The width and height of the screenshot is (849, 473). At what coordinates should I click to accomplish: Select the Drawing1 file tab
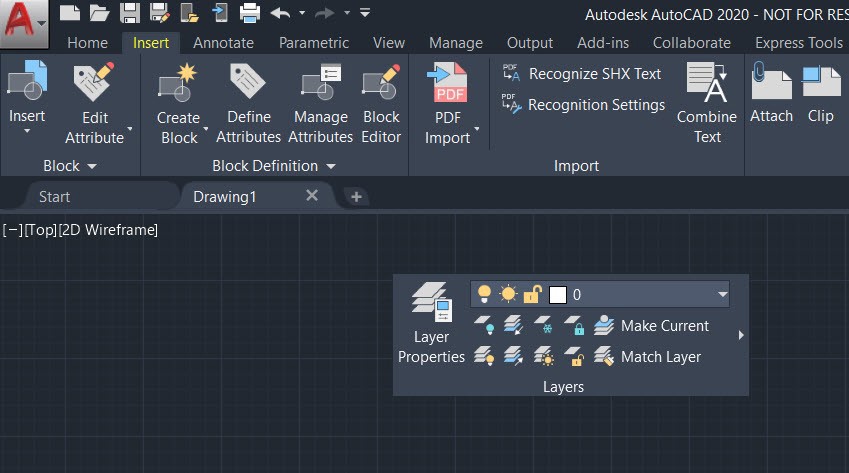pos(224,196)
